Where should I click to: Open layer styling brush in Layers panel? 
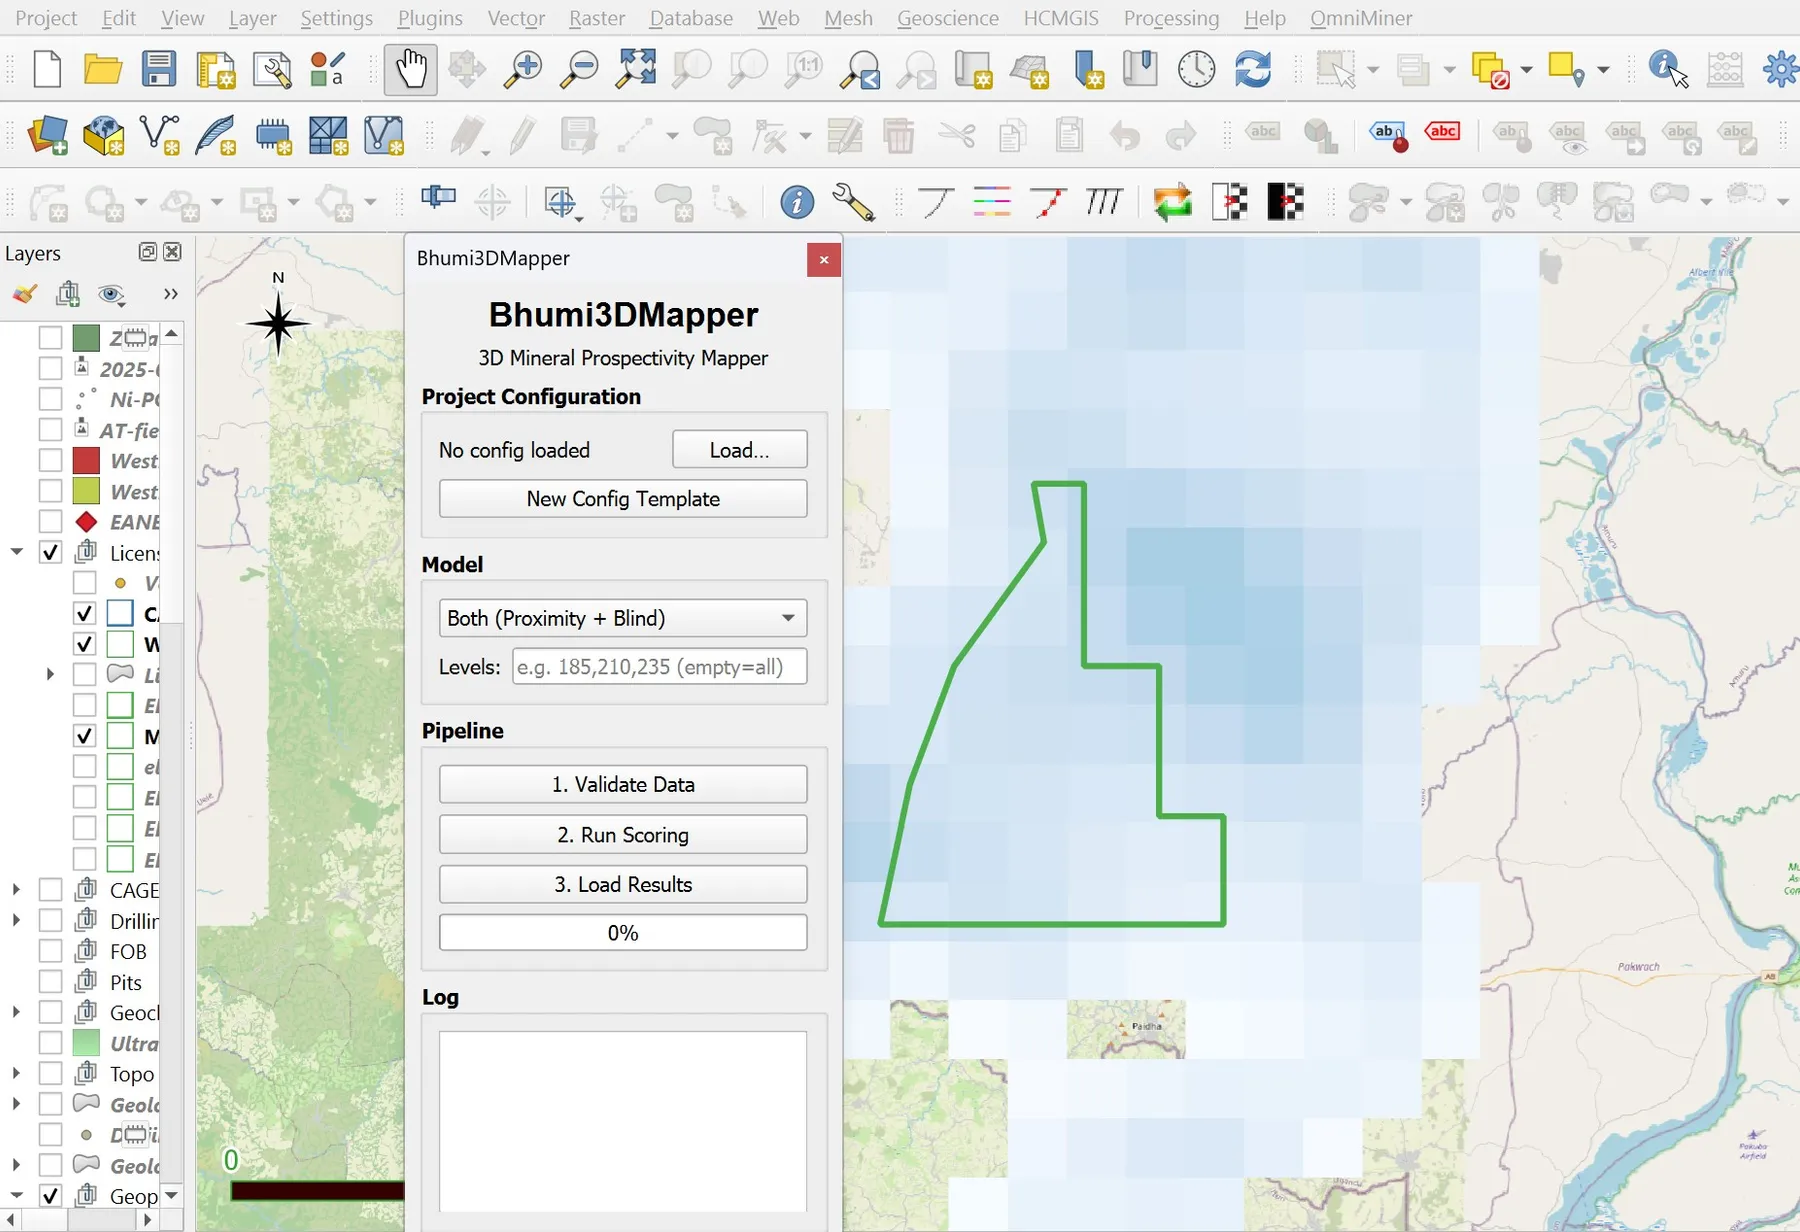[x=24, y=294]
